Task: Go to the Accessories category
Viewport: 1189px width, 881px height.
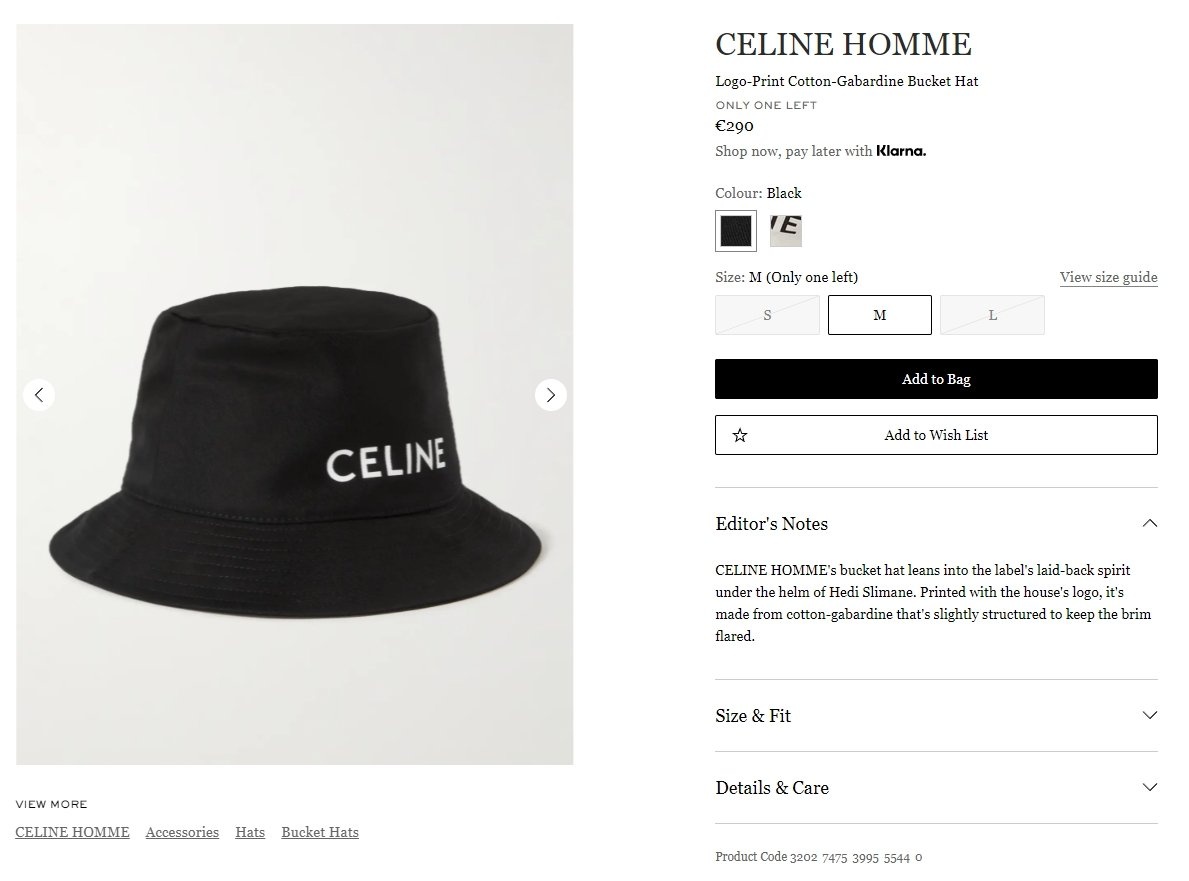Action: click(182, 832)
